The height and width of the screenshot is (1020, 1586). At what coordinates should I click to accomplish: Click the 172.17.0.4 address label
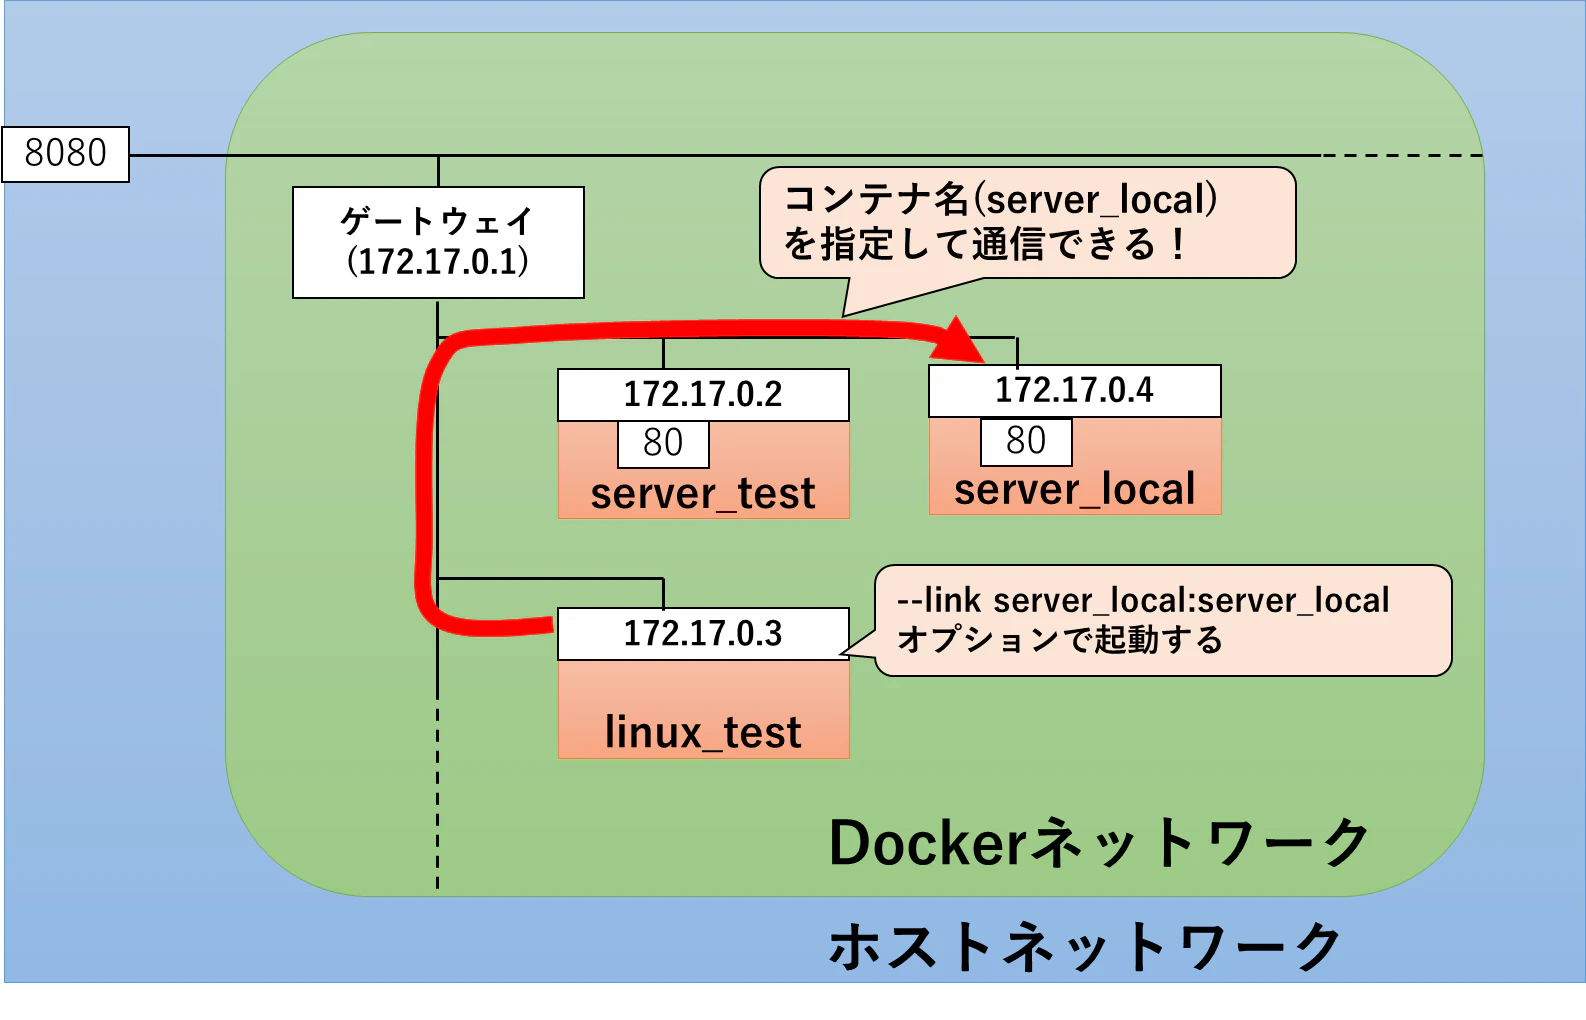1075,391
